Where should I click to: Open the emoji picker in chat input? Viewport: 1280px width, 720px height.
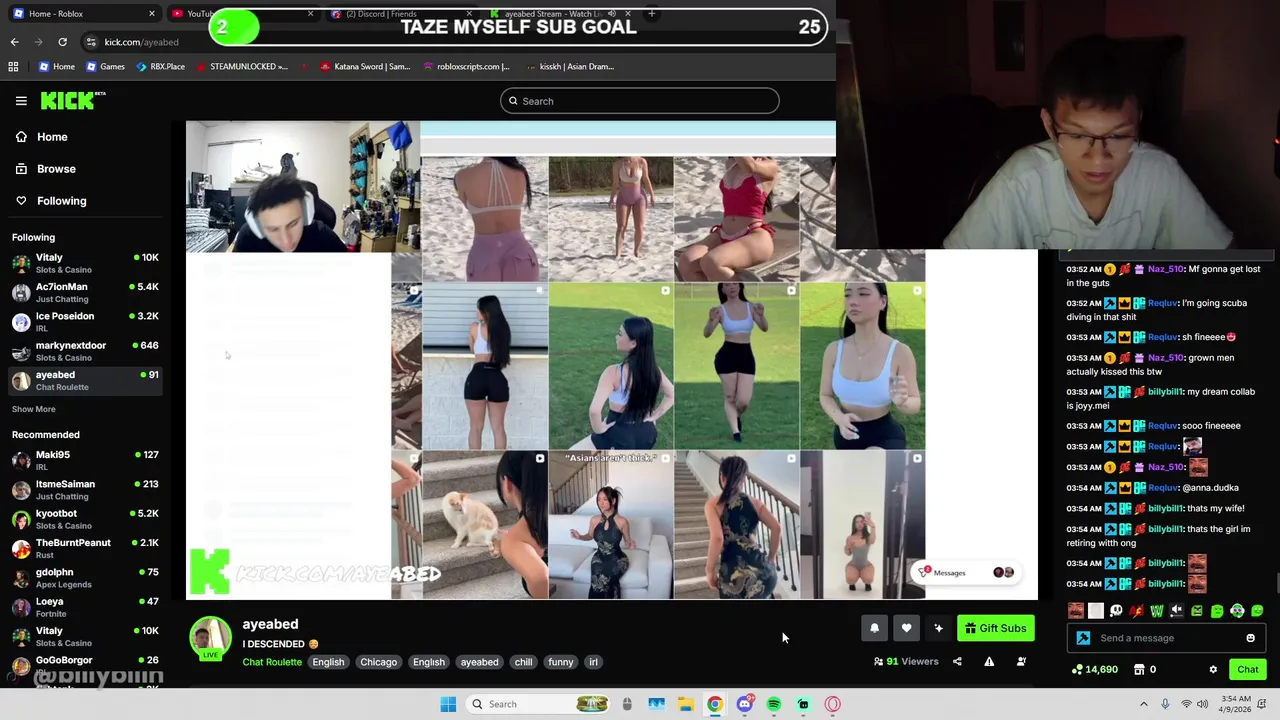point(1250,638)
